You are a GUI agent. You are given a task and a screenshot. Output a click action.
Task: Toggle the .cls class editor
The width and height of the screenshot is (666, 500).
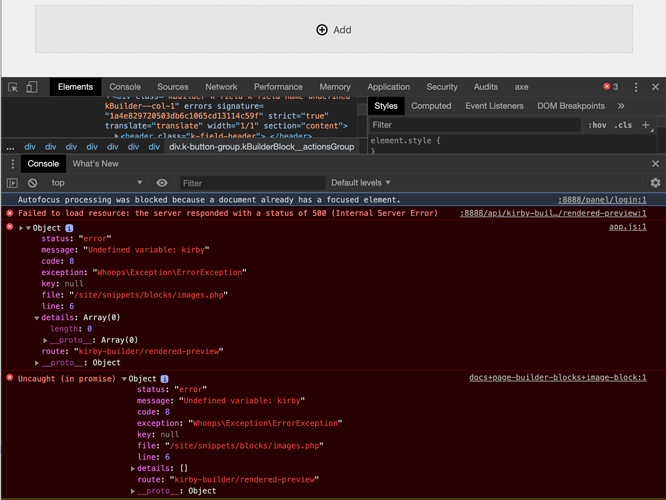tap(623, 126)
